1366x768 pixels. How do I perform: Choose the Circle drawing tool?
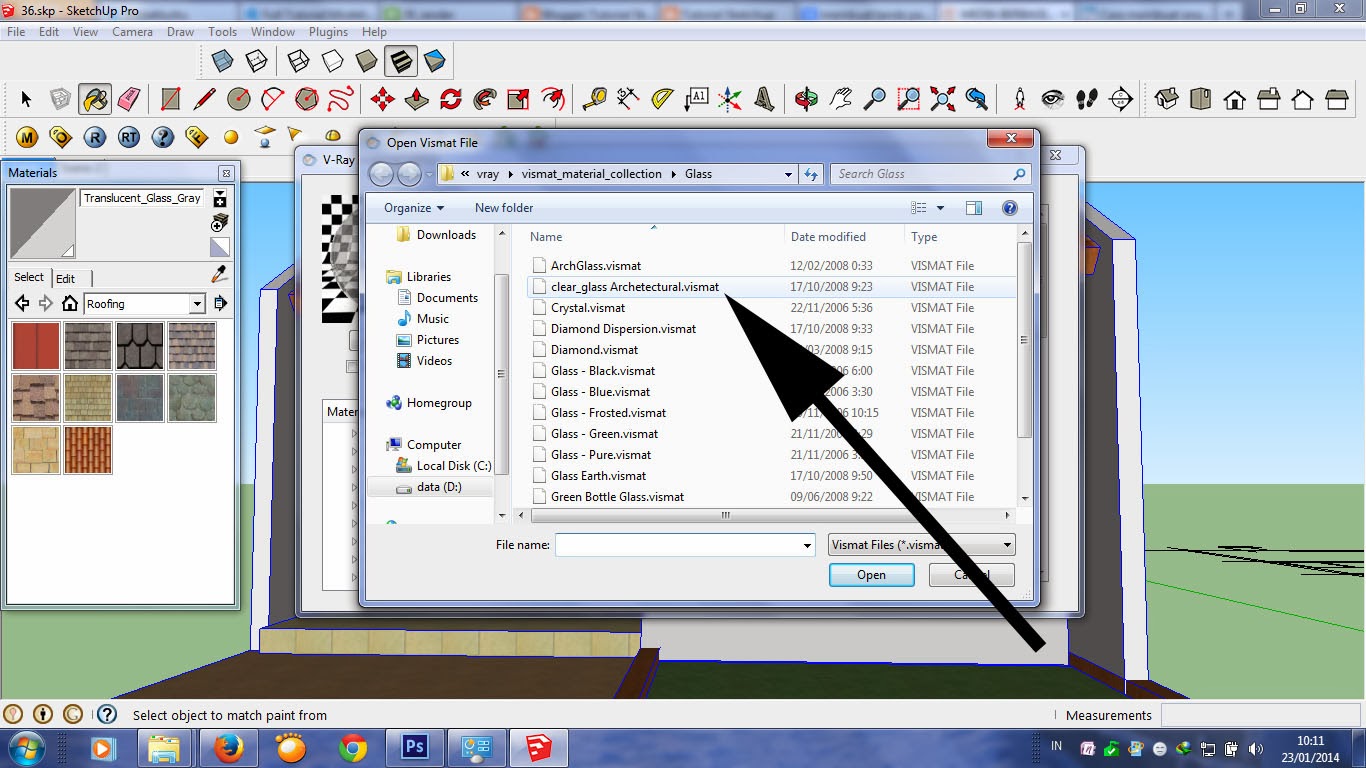pos(239,99)
